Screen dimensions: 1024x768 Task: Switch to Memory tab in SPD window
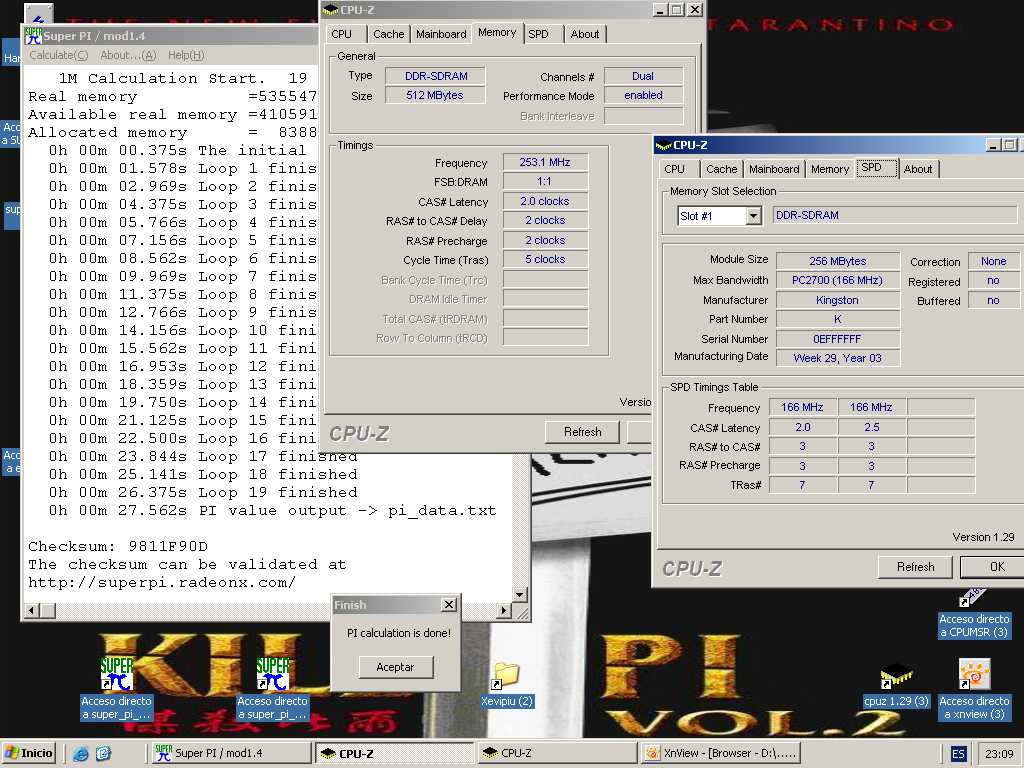point(830,169)
